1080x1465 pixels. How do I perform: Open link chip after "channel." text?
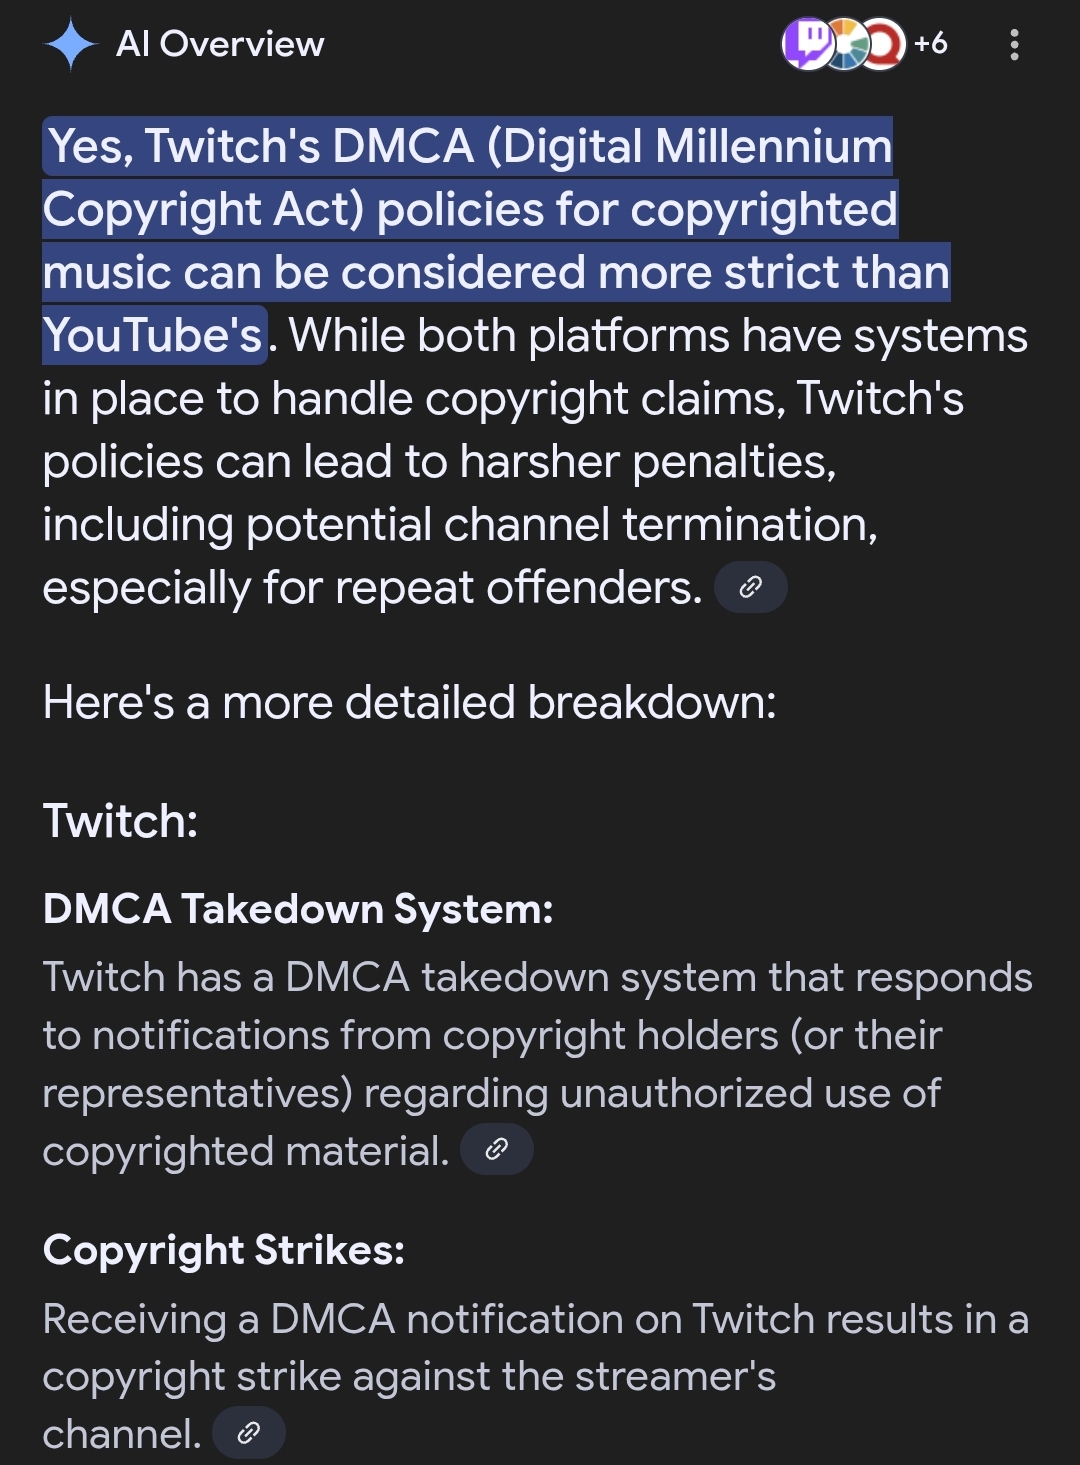pos(249,1434)
